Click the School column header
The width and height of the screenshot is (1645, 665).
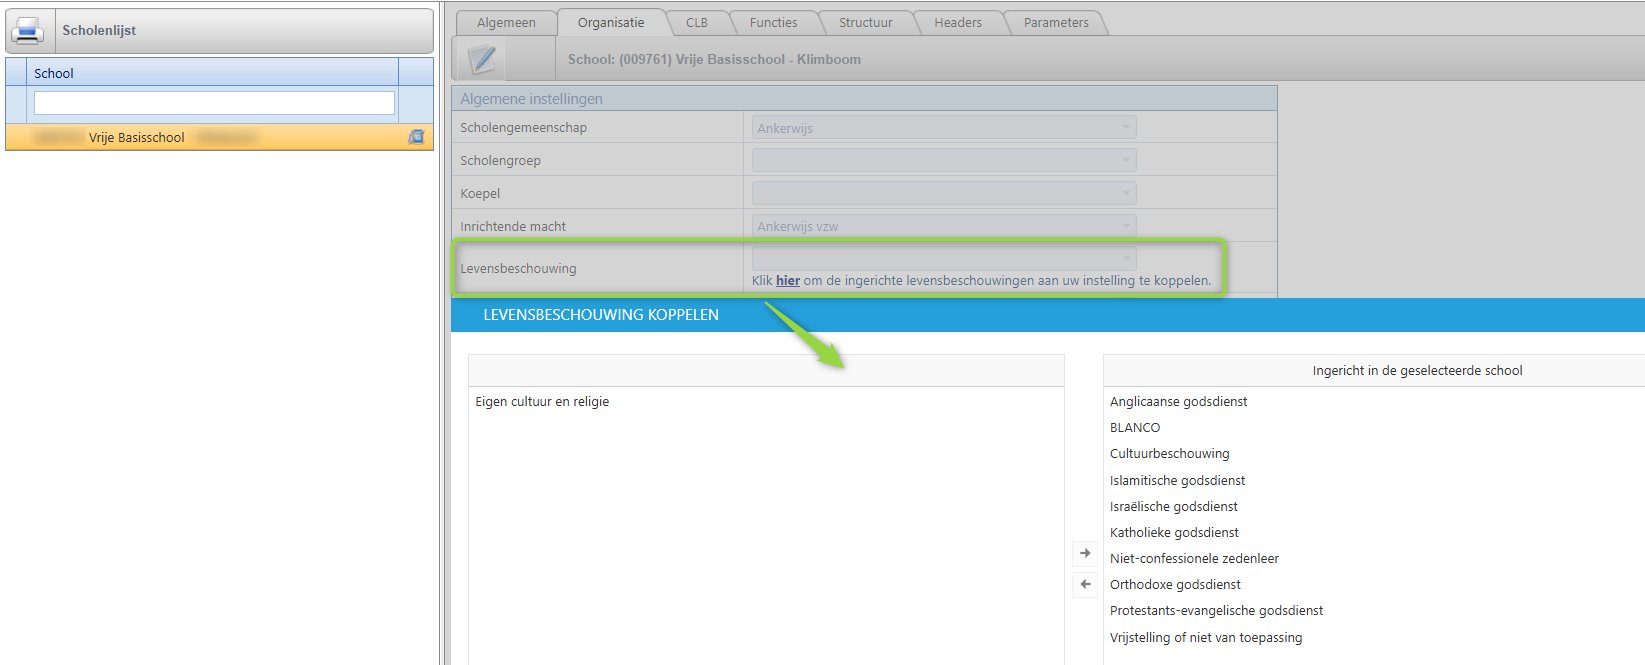pyautogui.click(x=54, y=73)
